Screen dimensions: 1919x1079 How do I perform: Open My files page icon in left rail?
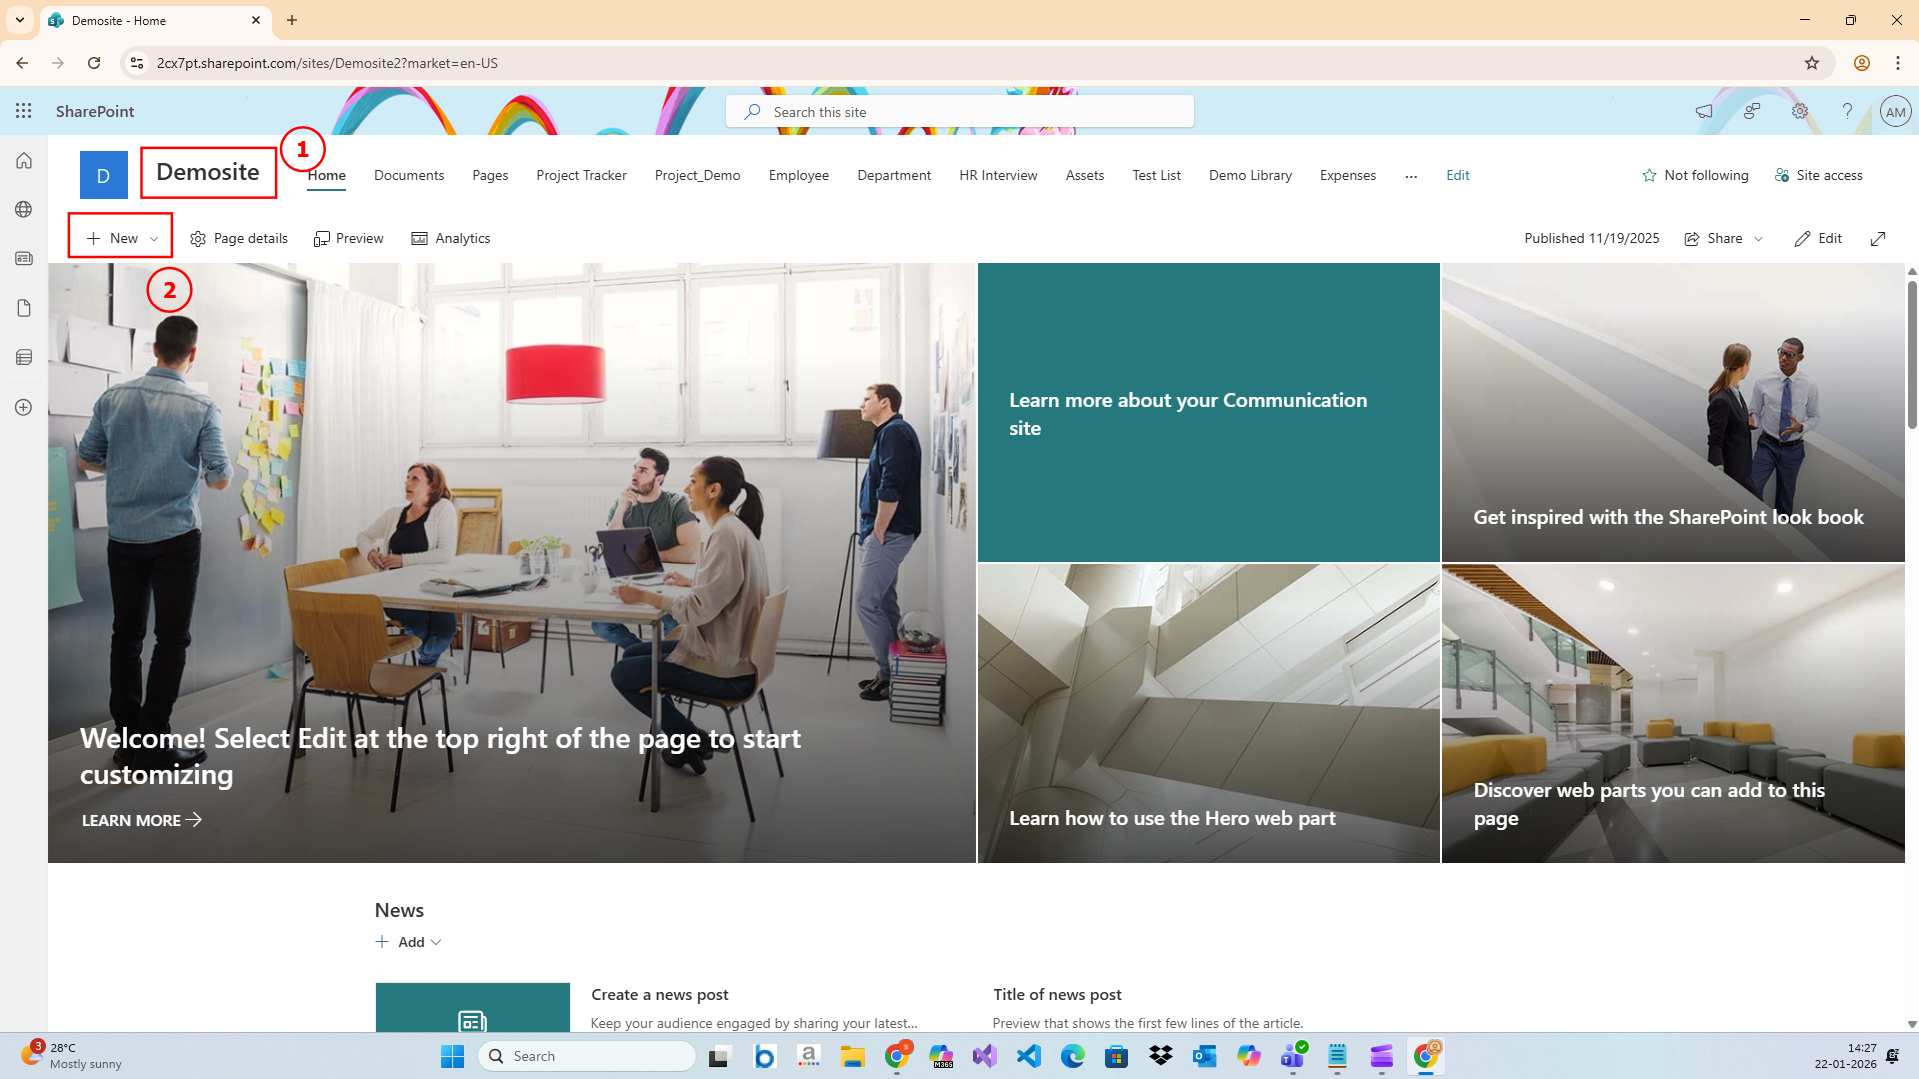point(24,308)
